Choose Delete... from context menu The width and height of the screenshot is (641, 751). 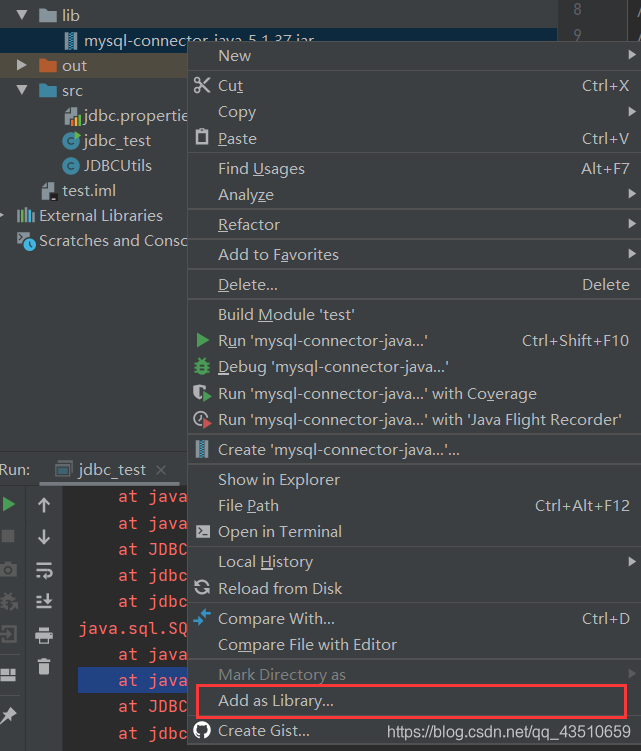coord(414,284)
